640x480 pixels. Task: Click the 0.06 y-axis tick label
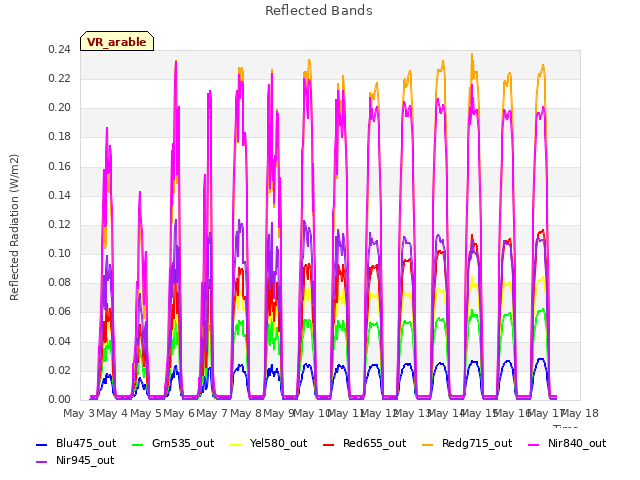(x=60, y=312)
